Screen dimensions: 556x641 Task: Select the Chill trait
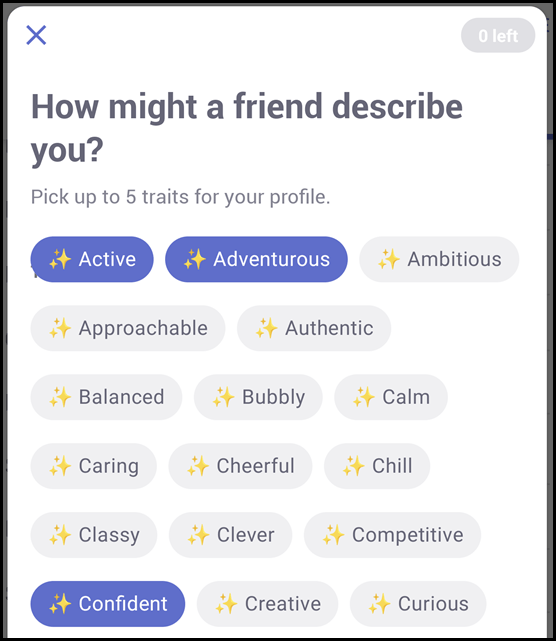coord(377,466)
